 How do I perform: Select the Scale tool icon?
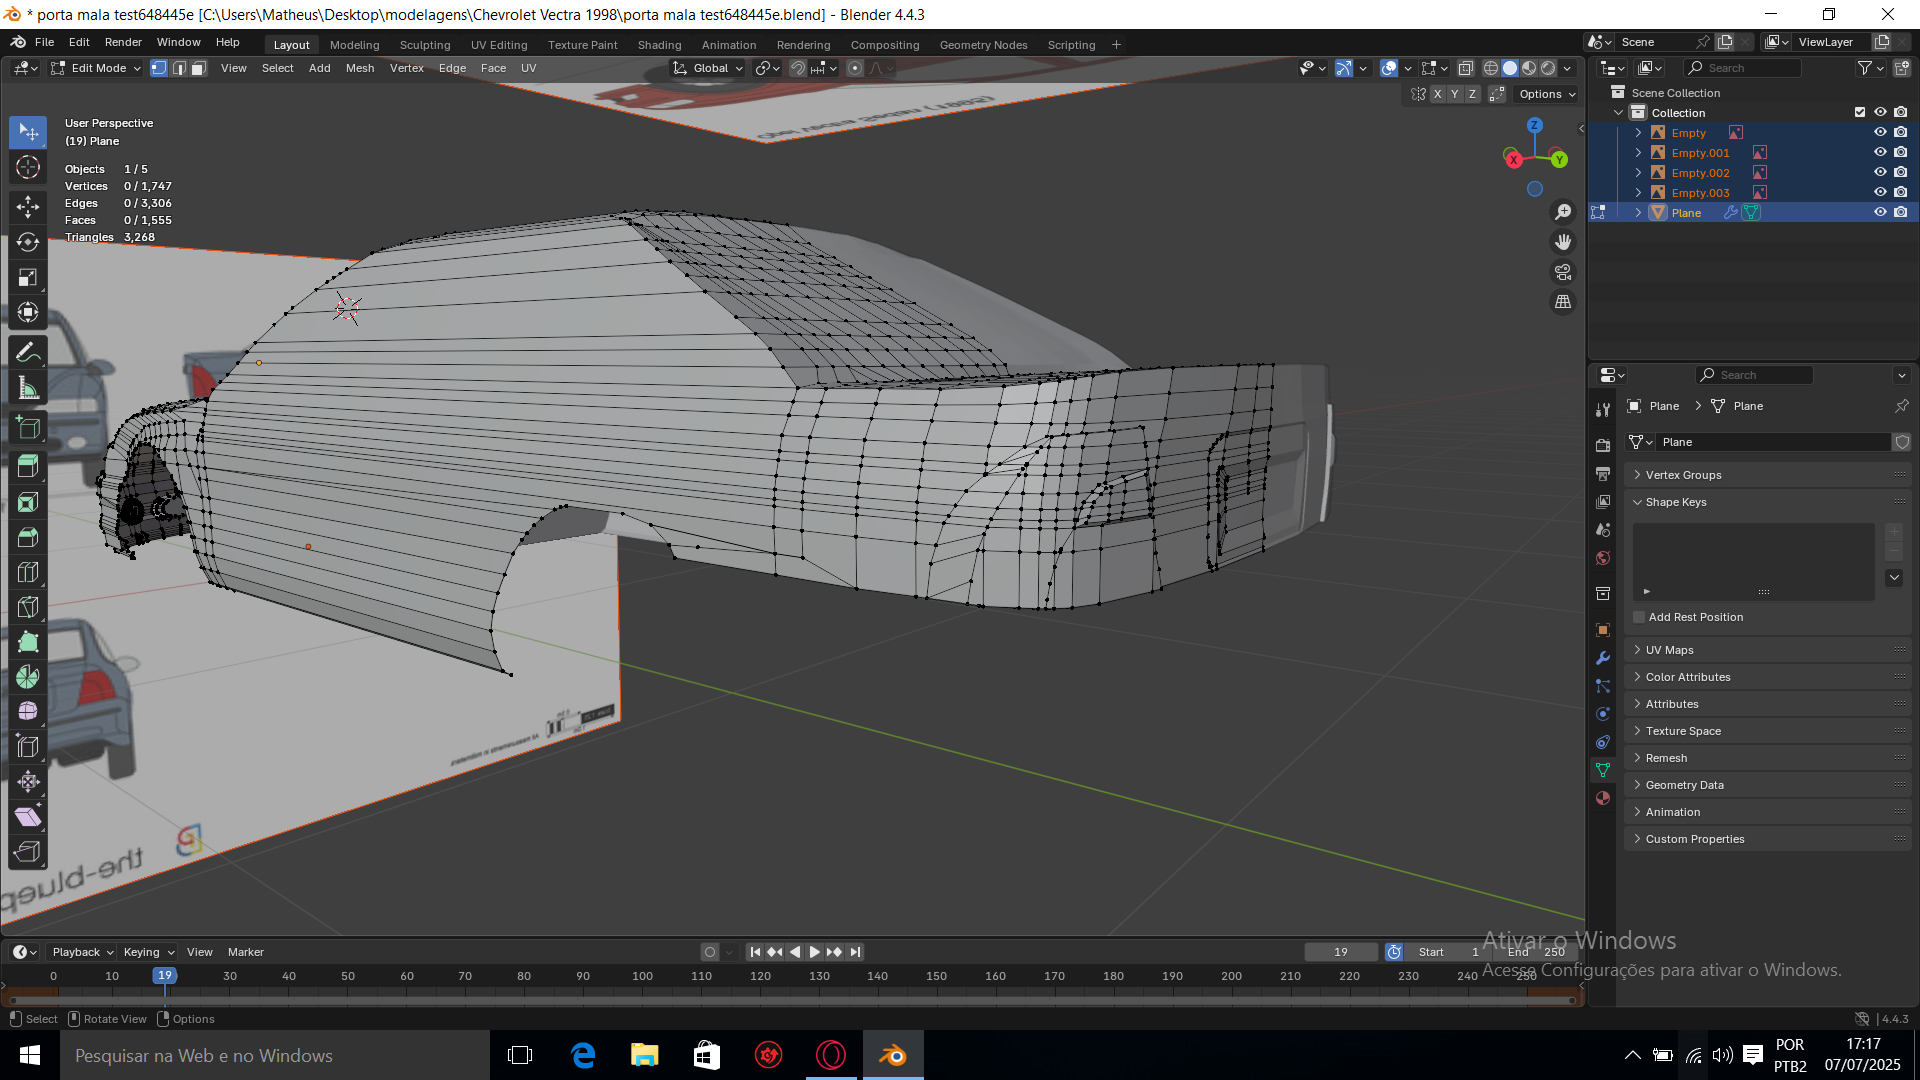(x=28, y=277)
